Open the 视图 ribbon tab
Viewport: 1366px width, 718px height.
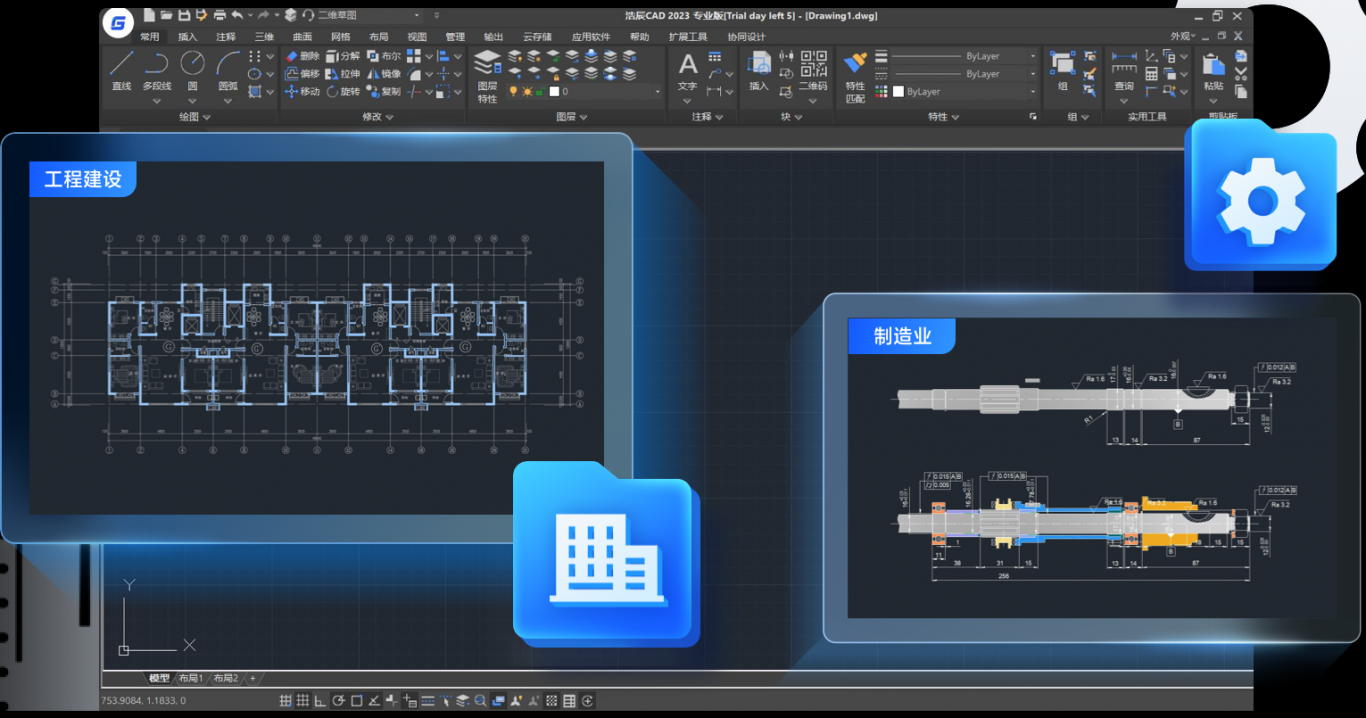pos(417,37)
